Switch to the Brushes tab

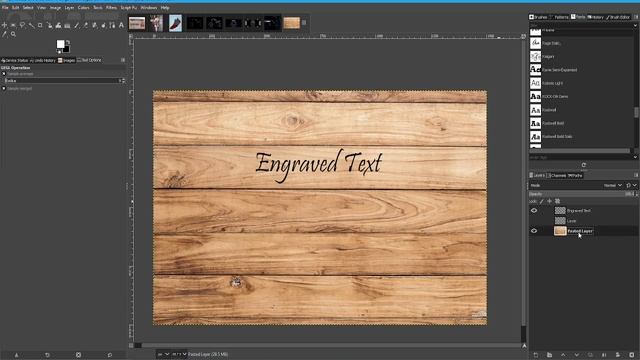(x=538, y=17)
